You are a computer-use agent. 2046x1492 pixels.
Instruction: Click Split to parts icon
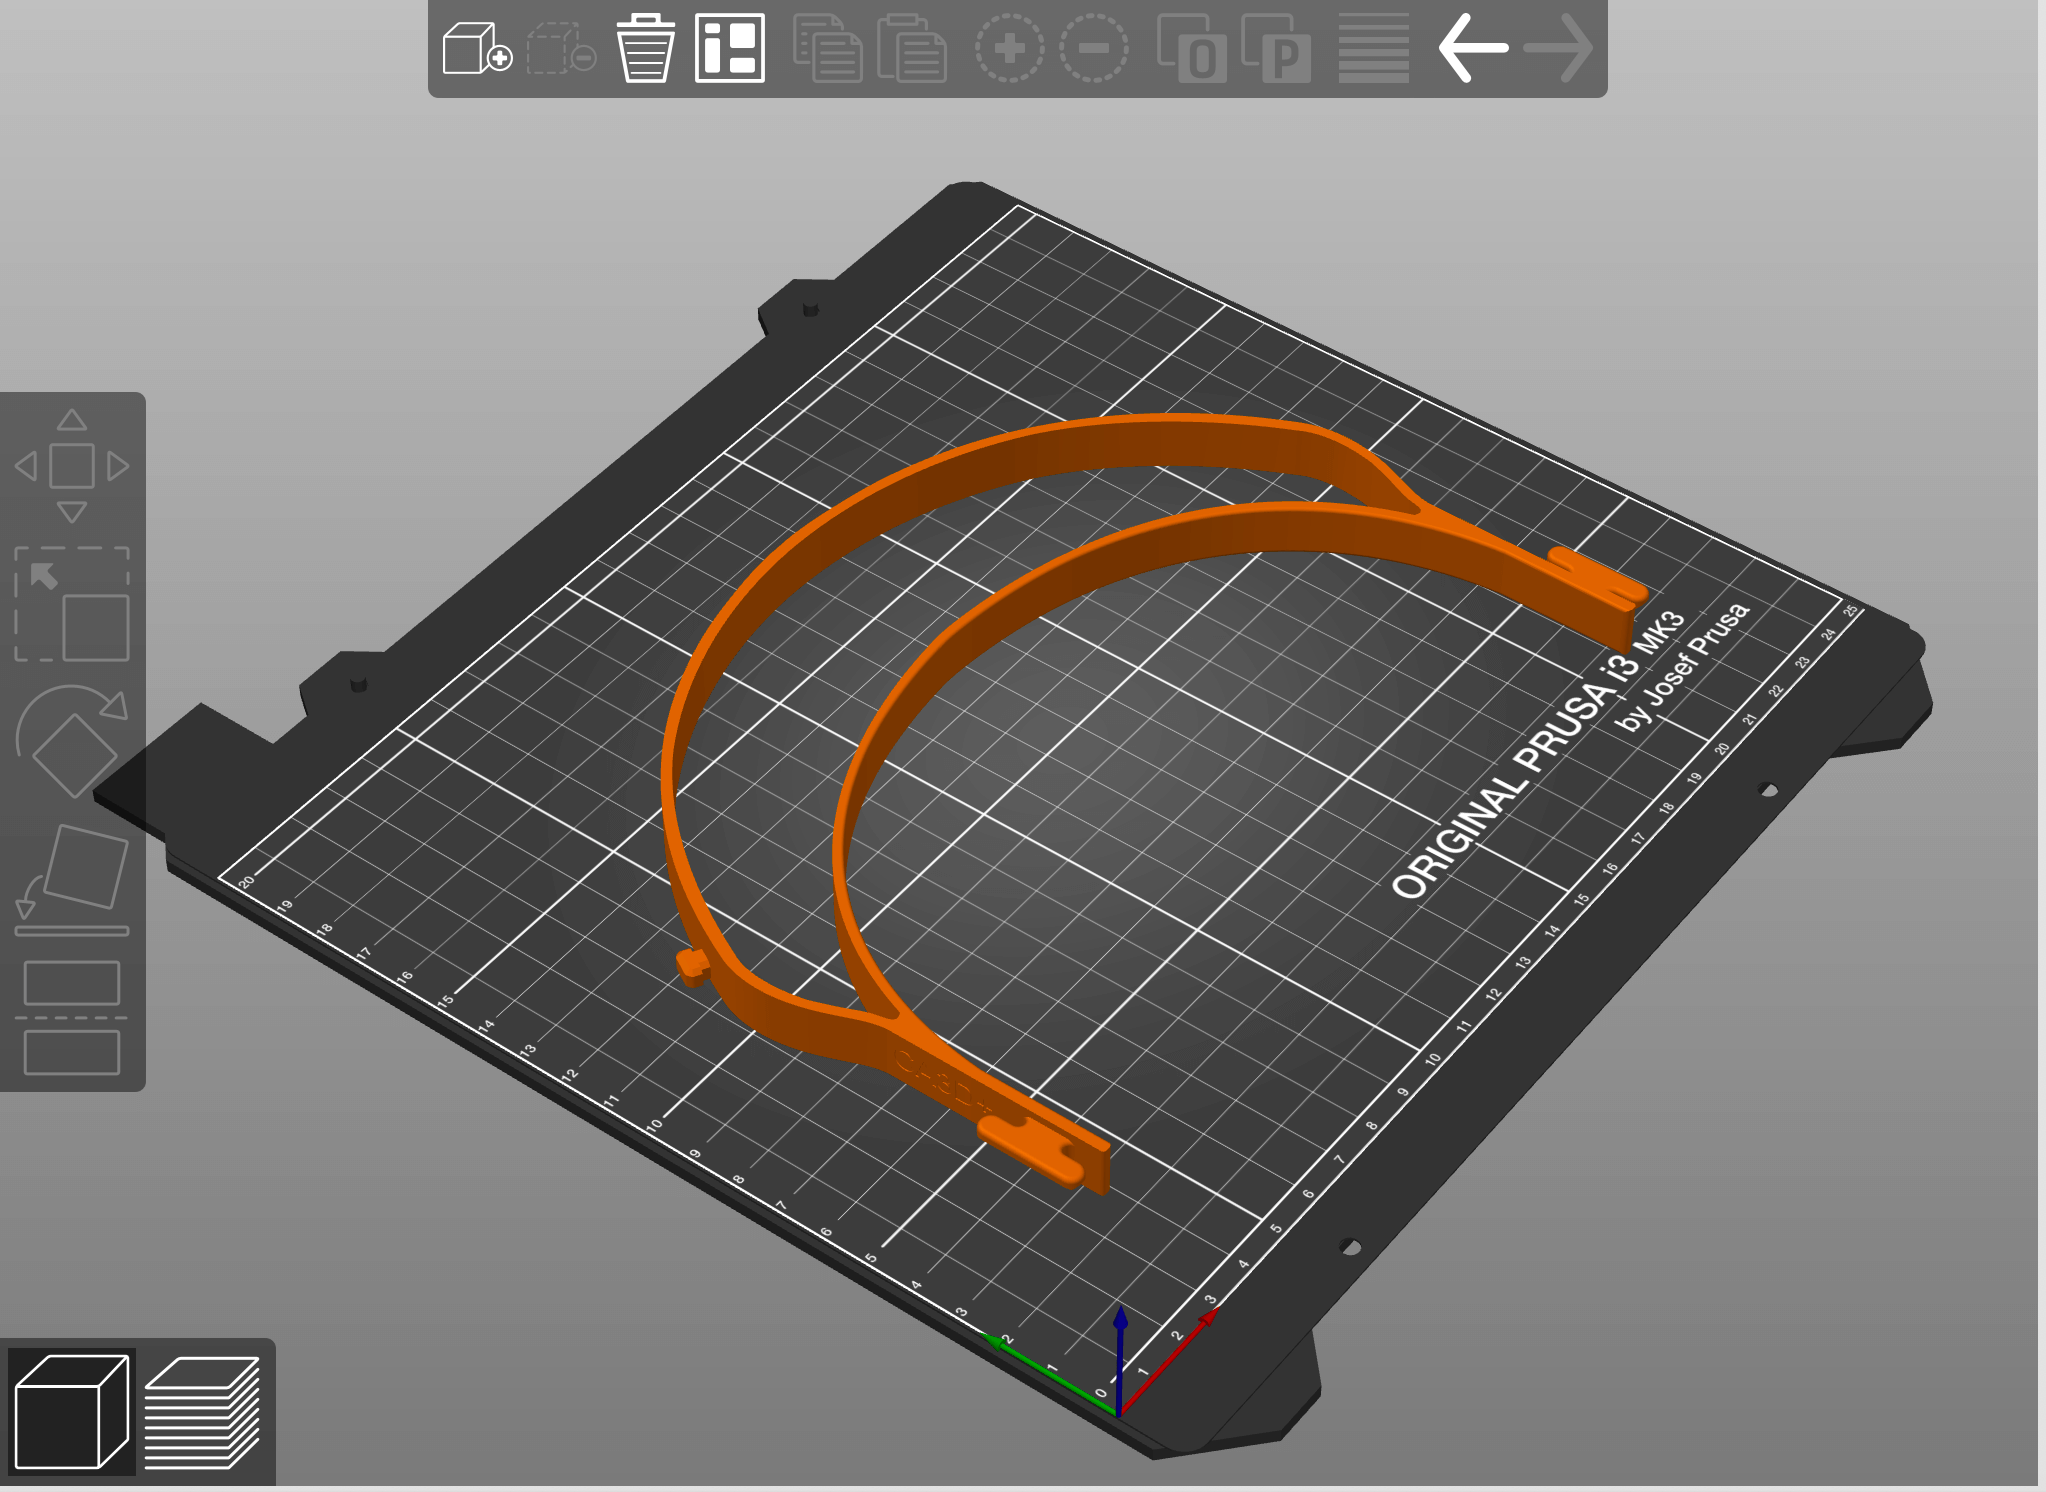[1275, 48]
